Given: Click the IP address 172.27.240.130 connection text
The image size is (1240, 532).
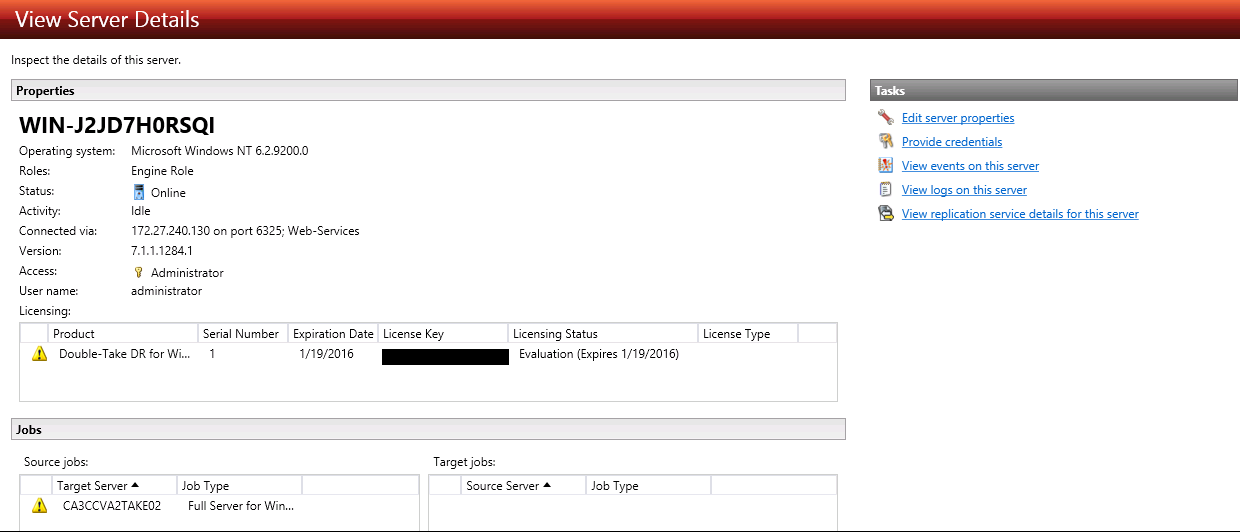Looking at the screenshot, I should [246, 231].
